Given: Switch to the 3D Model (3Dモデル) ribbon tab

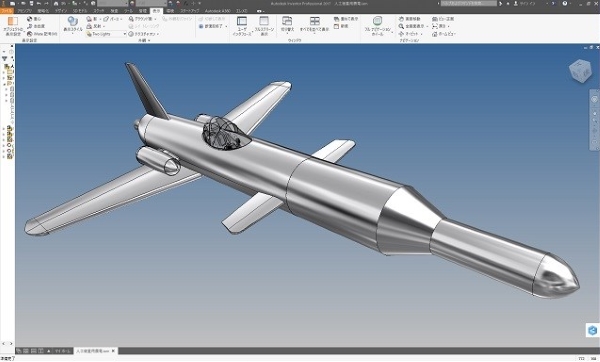Looking at the screenshot, I should 80,11.
